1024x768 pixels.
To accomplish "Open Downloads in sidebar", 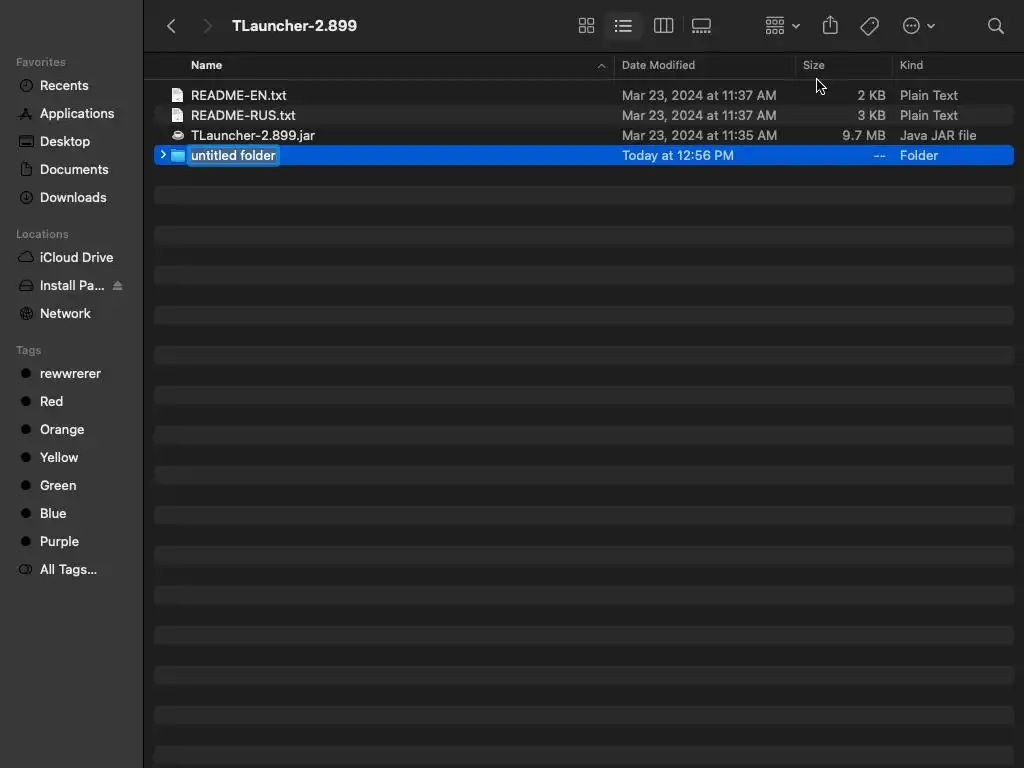I will pos(73,198).
